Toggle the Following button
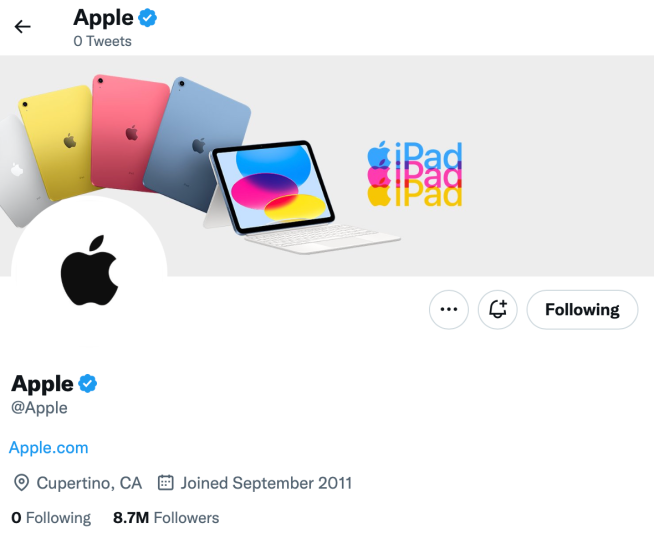The image size is (654, 533). click(582, 310)
